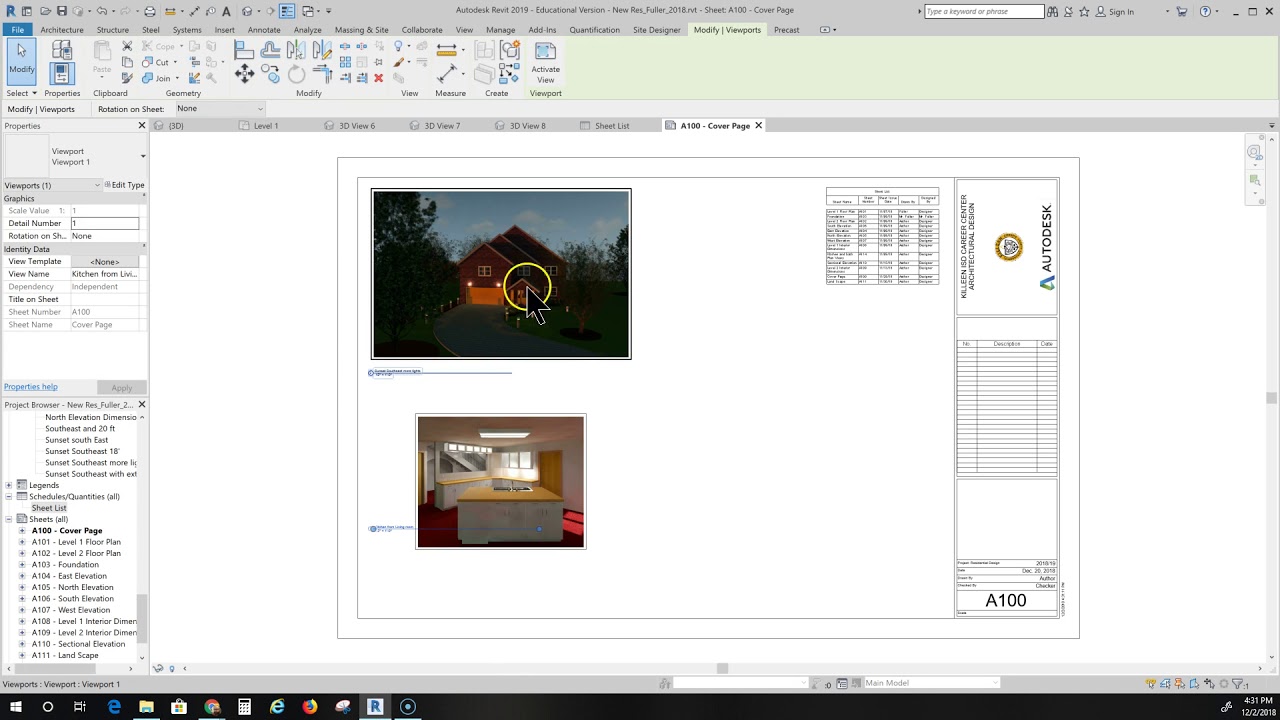
Task: Select A110 - Sectional Elevation in browser
Action: 78,644
